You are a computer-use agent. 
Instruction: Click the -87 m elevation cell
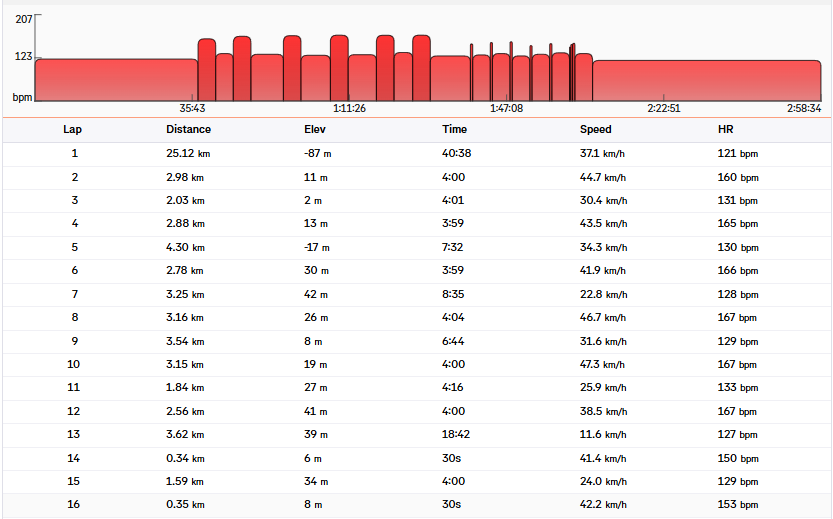[318, 154]
